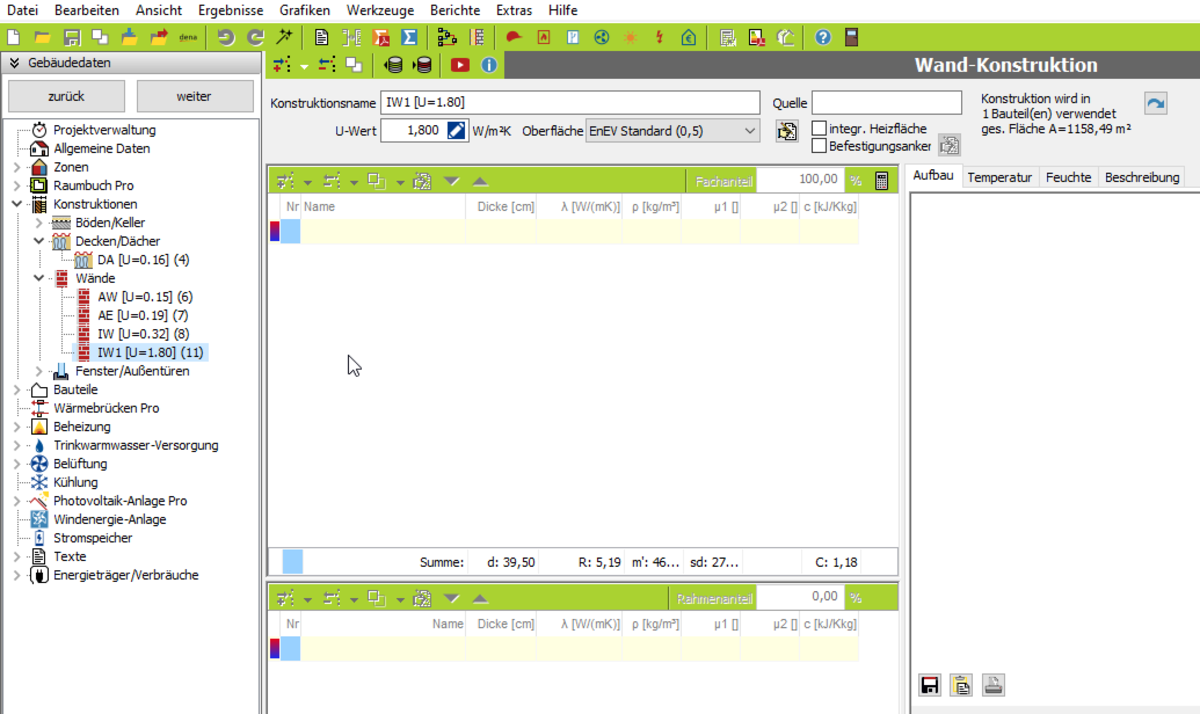The image size is (1200, 714).
Task: Open the calculator icon beside Fachanteil
Action: pyautogui.click(x=881, y=181)
